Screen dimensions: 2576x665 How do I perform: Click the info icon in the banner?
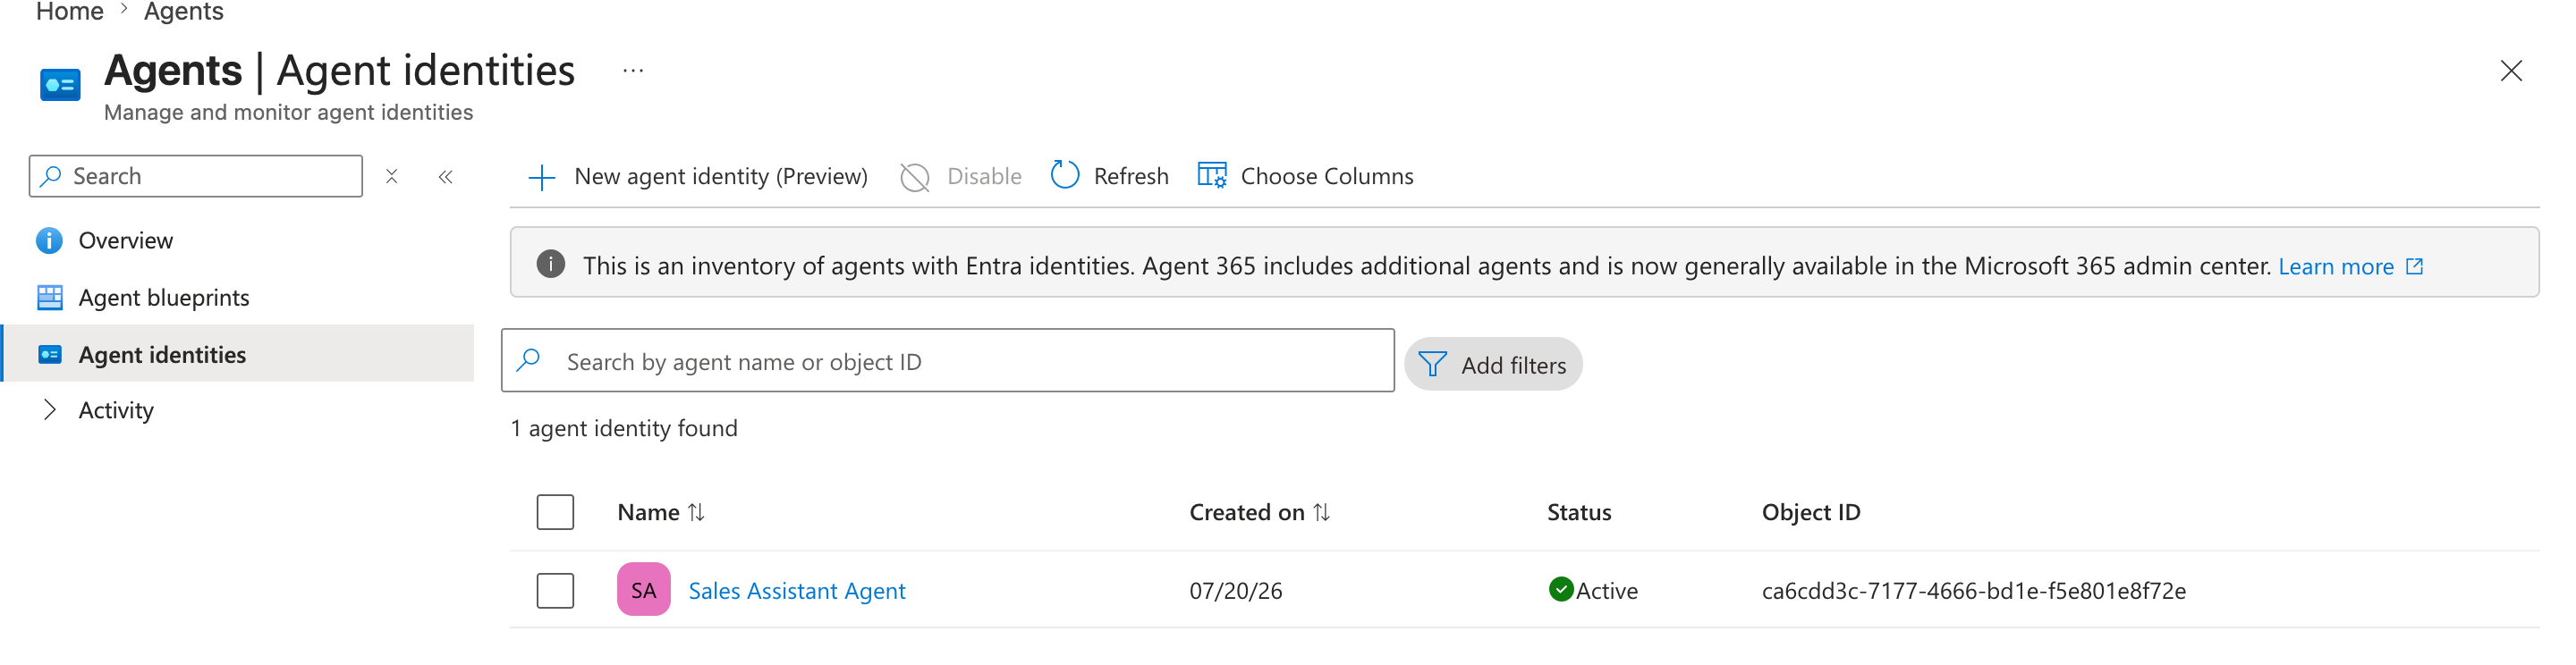[550, 264]
